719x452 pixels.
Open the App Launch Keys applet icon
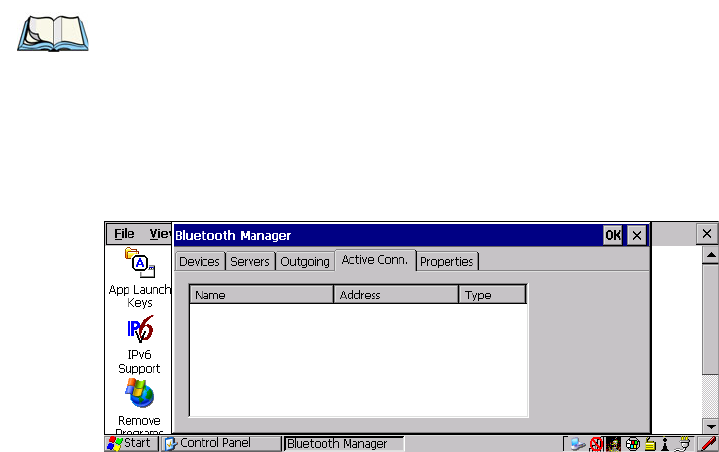[x=140, y=263]
